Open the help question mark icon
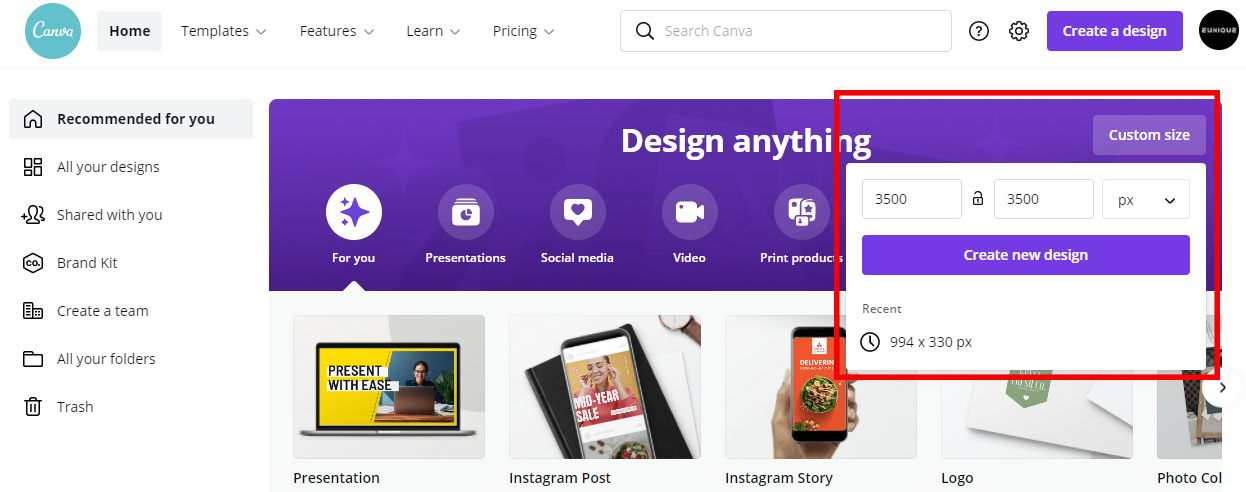Image resolution: width=1246 pixels, height=492 pixels. click(979, 31)
